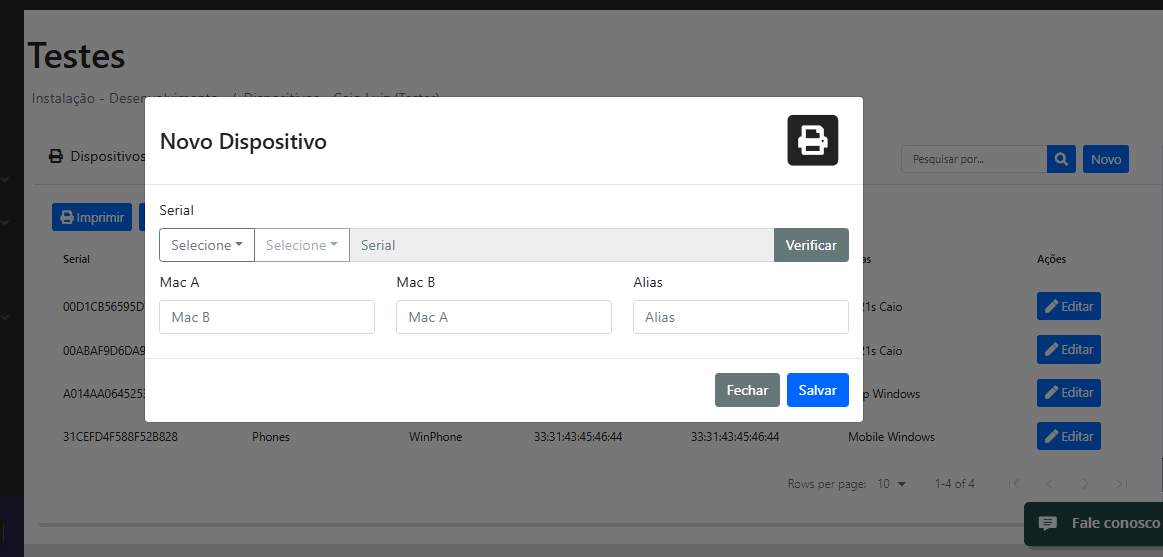Edit the Mobile Windows device row
The width and height of the screenshot is (1163, 557).
pyautogui.click(x=1068, y=436)
